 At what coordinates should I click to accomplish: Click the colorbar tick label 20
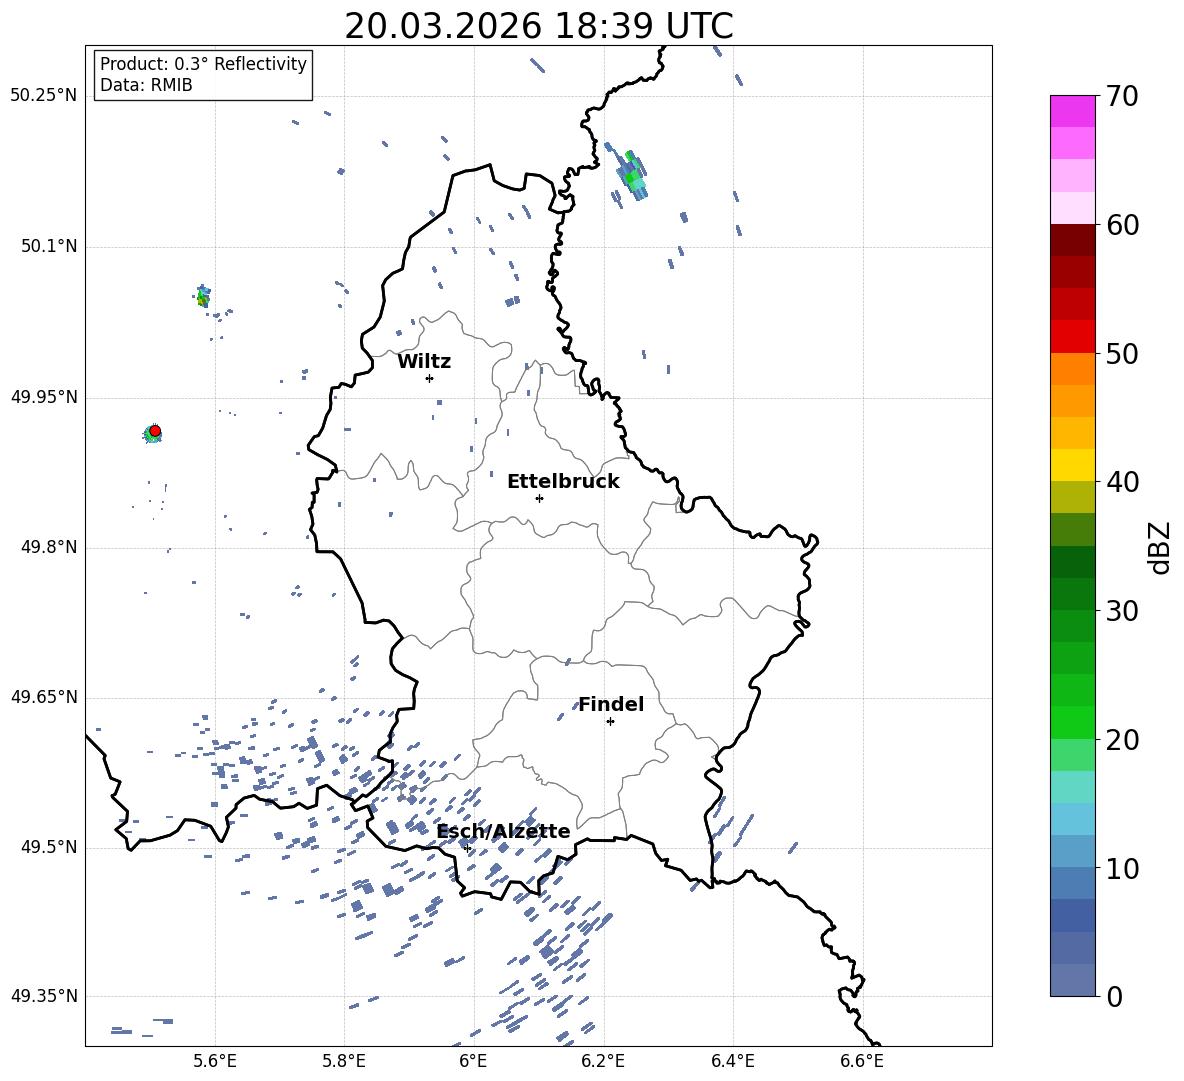[x=1123, y=740]
